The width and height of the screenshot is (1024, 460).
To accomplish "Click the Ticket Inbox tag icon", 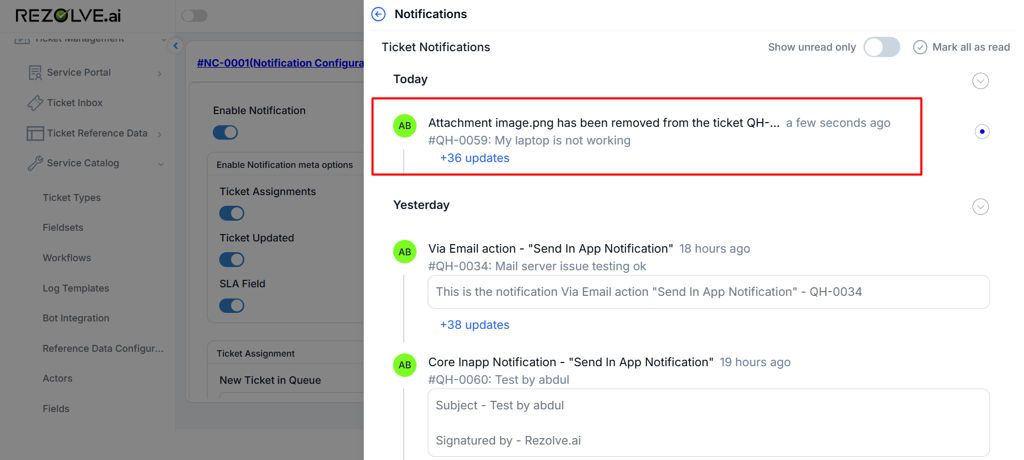I will pyautogui.click(x=35, y=103).
